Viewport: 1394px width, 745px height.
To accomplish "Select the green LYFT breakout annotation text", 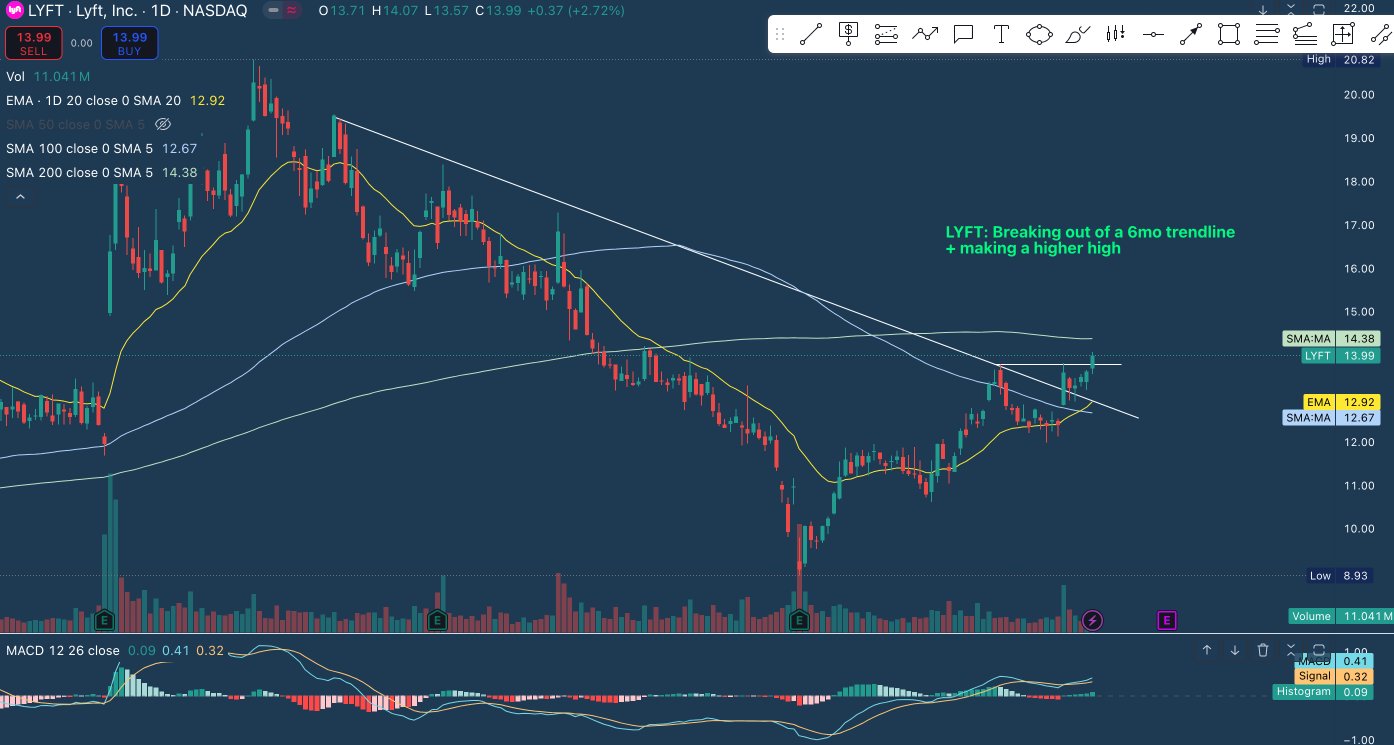I will [x=1090, y=240].
